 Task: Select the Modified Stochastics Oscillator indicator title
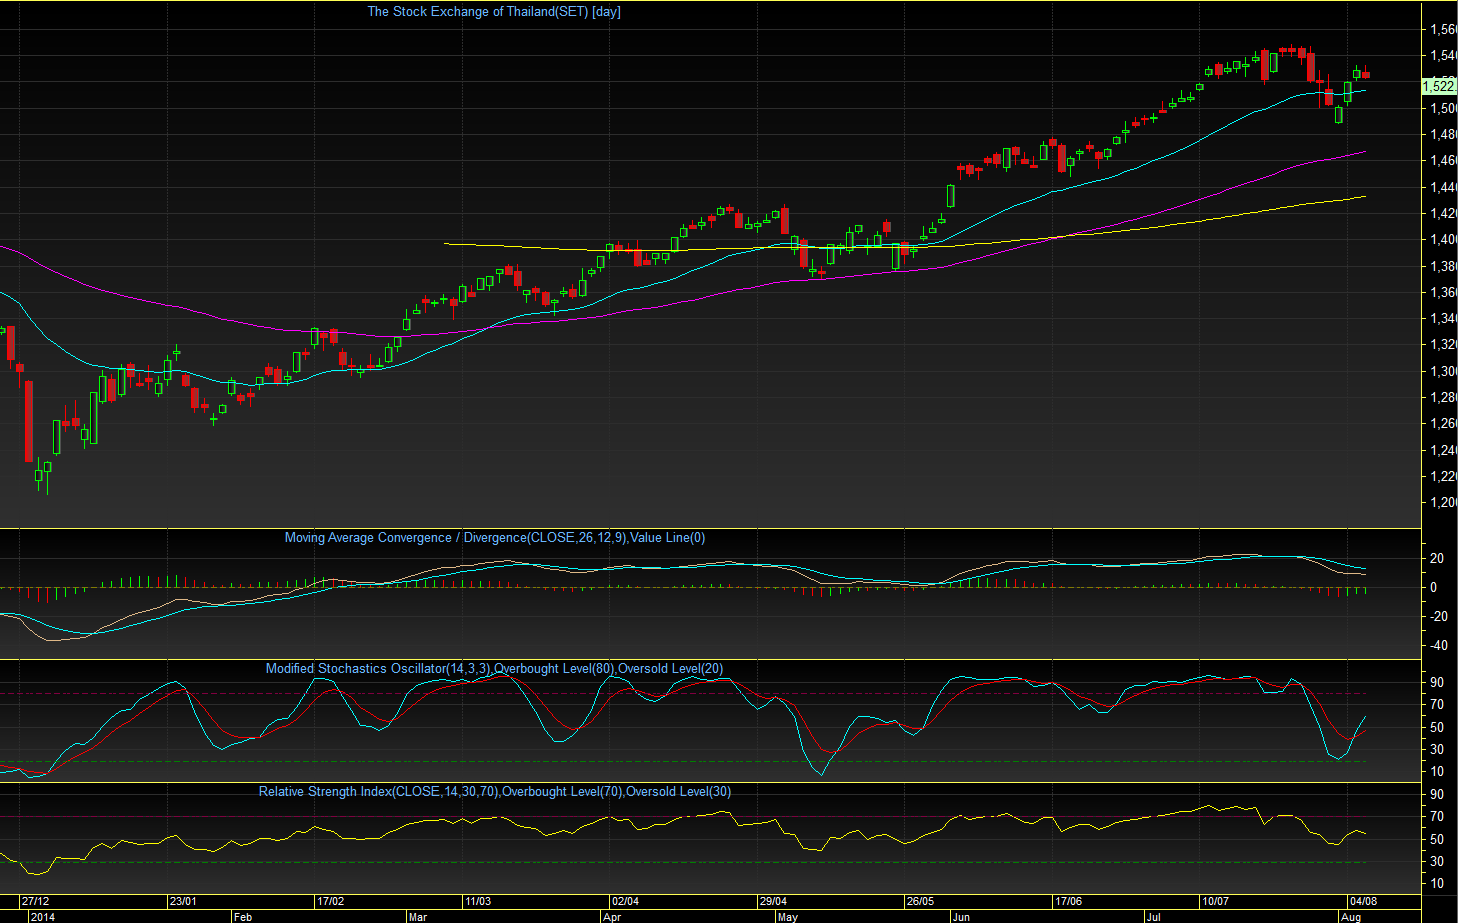[x=494, y=669]
